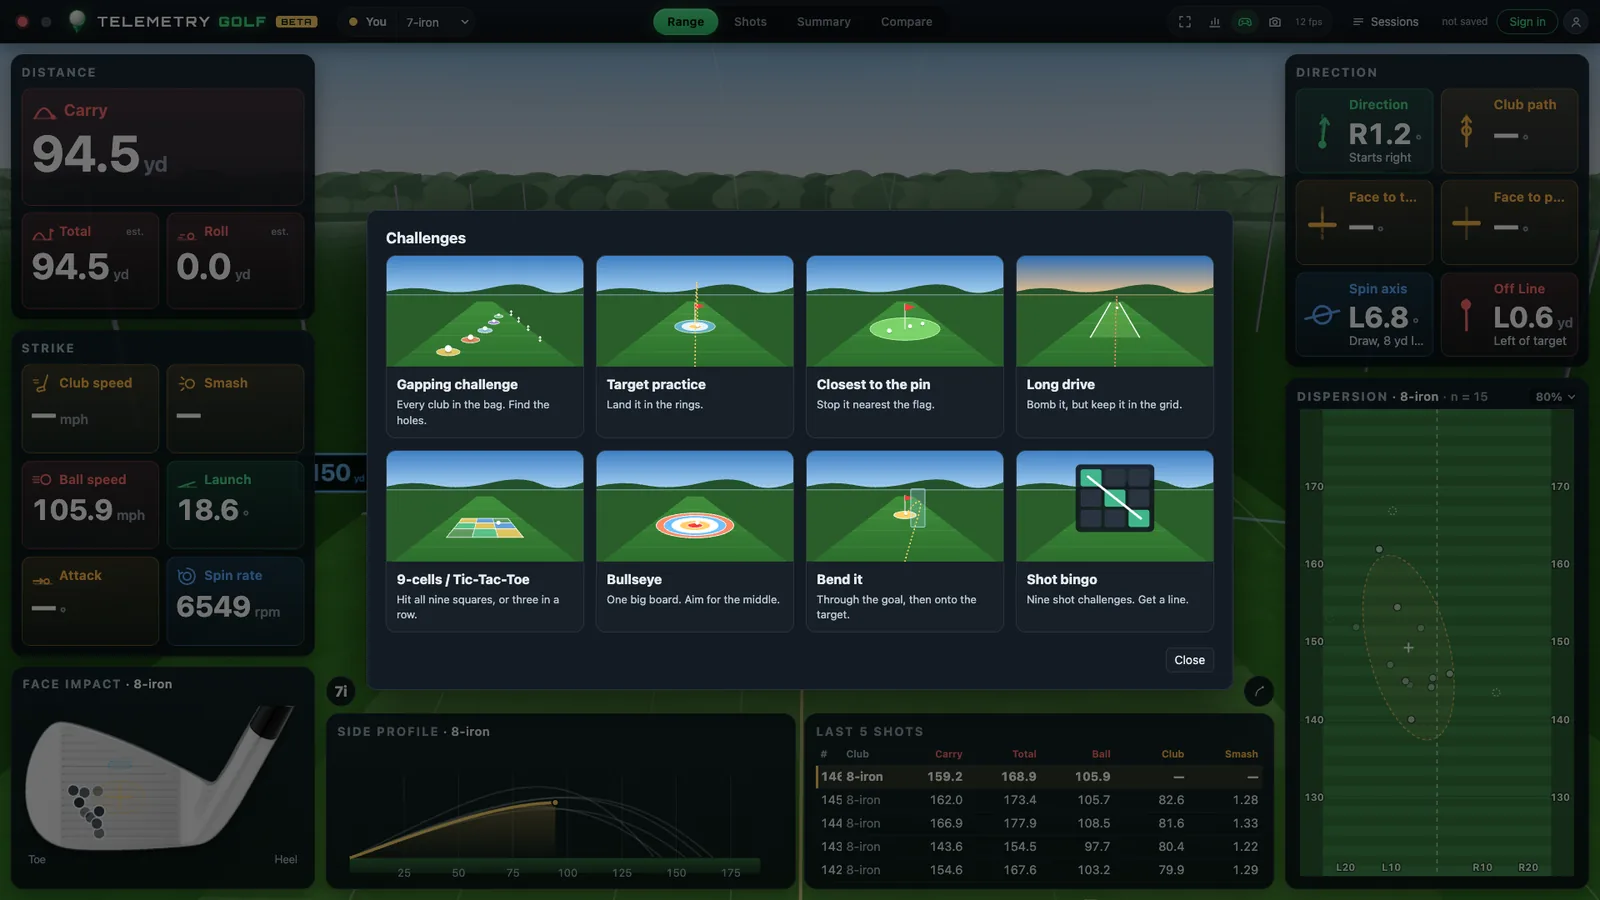The height and width of the screenshot is (900, 1600).
Task: Click the Carry 94.5 yd tile
Action: click(x=163, y=147)
